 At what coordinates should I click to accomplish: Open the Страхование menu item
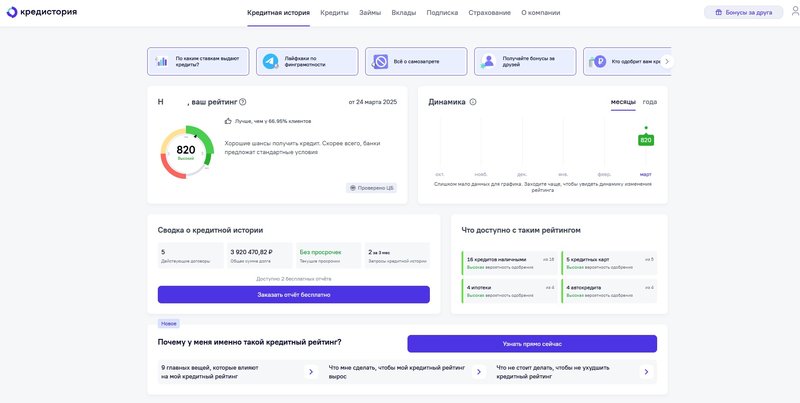point(489,13)
